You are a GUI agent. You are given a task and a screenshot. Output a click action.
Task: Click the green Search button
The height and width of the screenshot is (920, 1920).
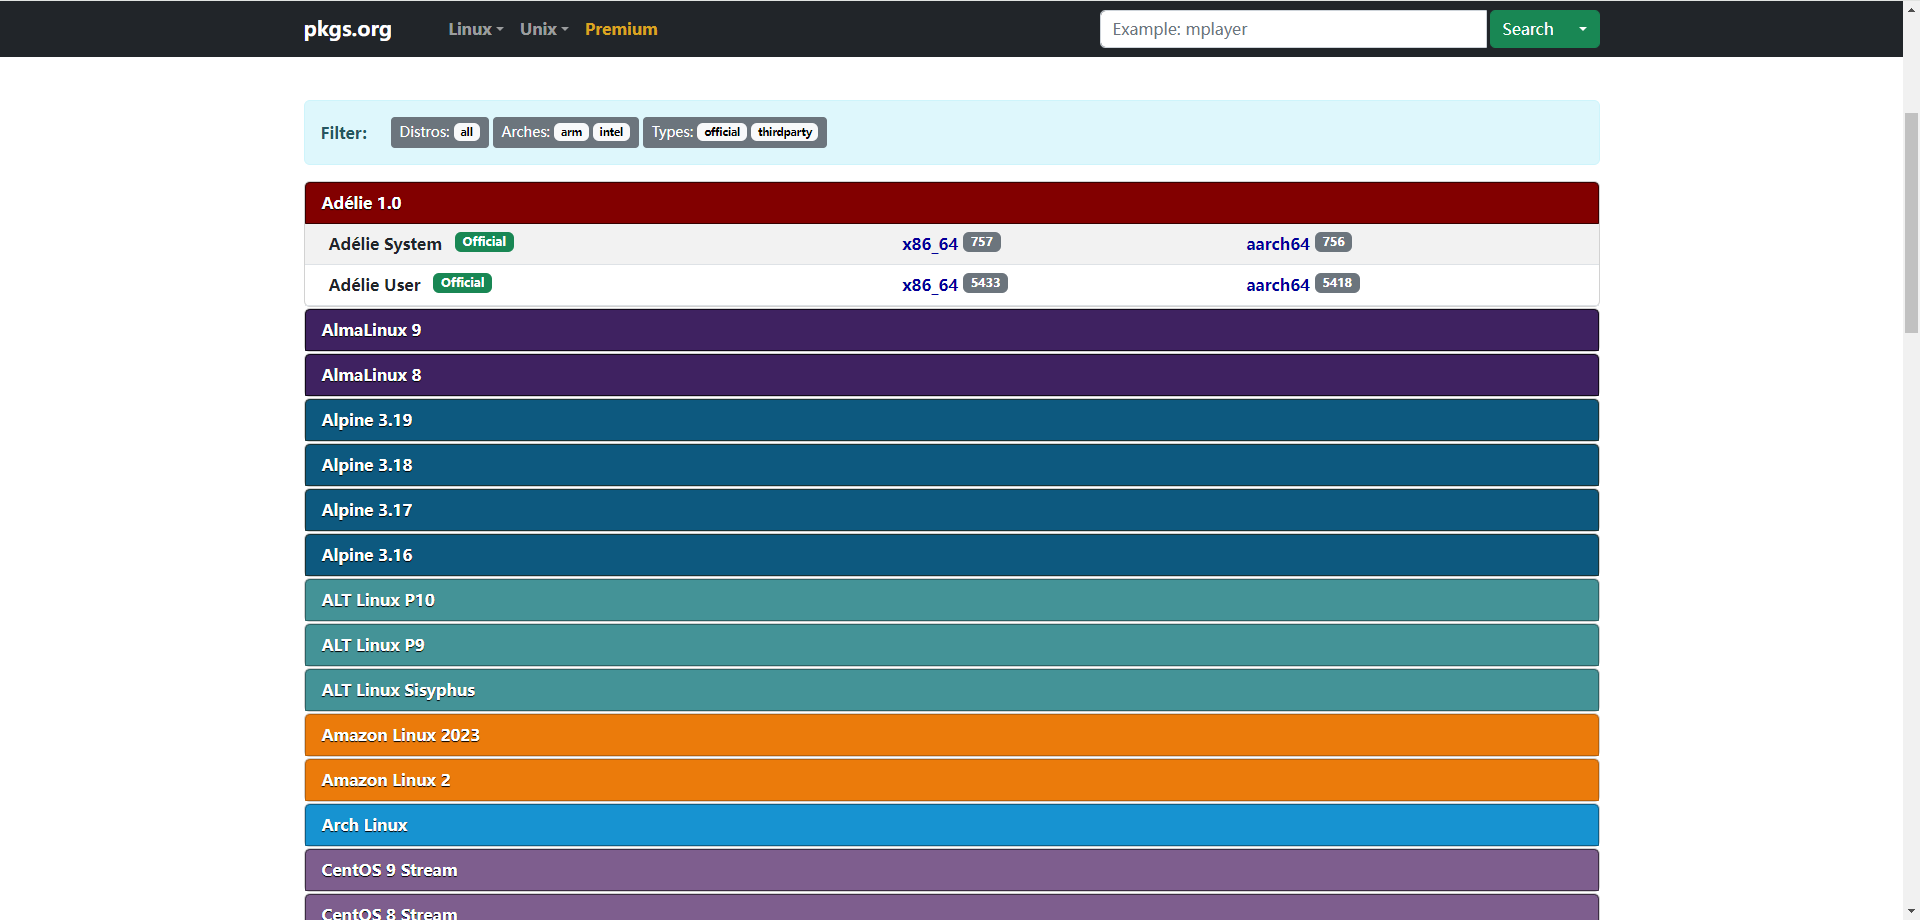coord(1527,29)
